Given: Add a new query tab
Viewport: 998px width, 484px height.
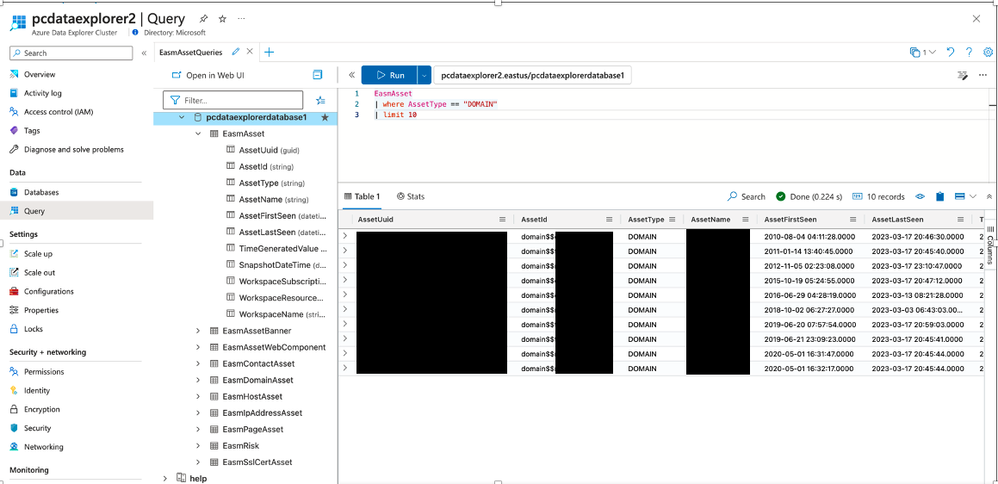Looking at the screenshot, I should pos(269,52).
